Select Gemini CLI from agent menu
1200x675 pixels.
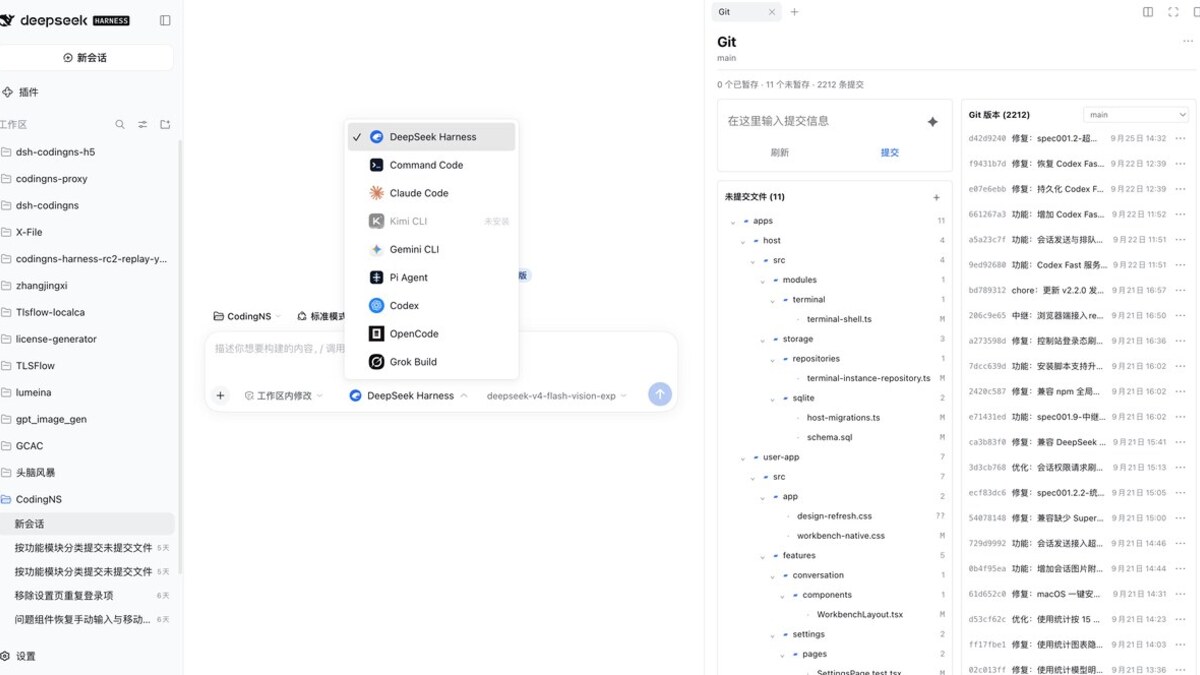tap(431, 249)
